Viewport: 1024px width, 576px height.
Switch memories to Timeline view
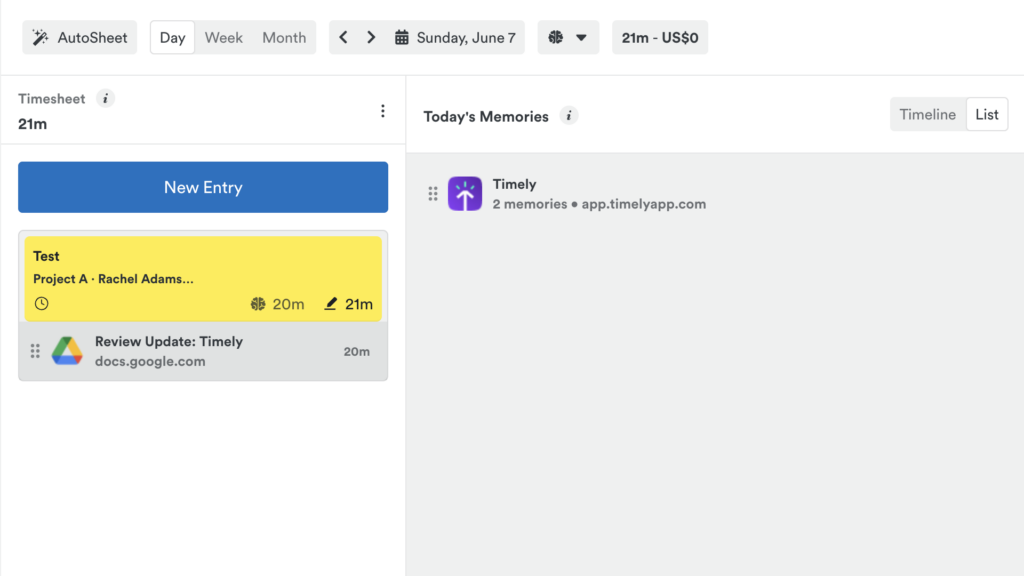[x=927, y=114]
